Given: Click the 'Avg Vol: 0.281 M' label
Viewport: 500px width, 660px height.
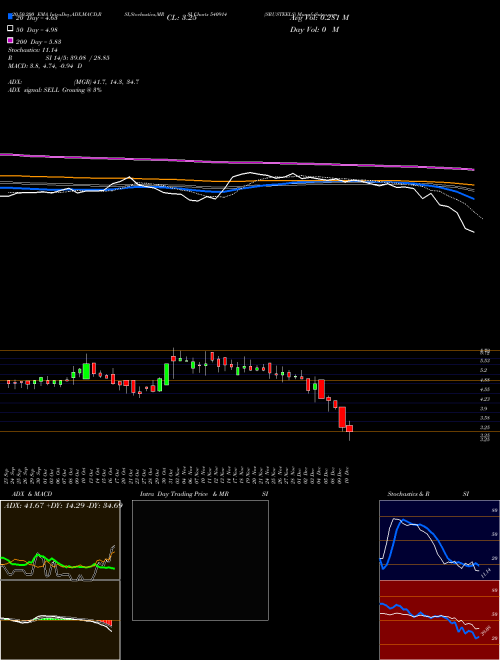Looking at the screenshot, I should click(319, 18).
